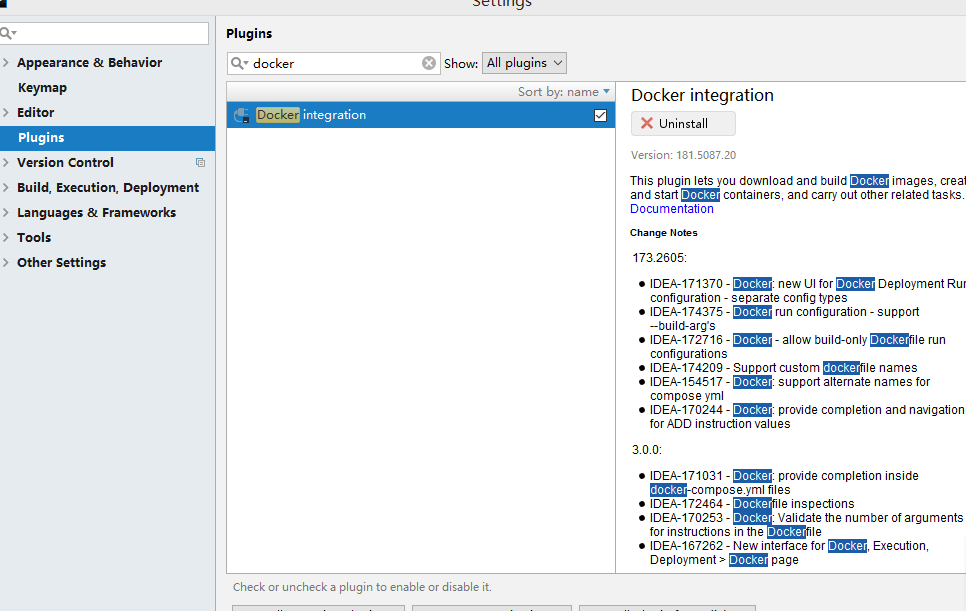Expand Build, Execution, Deployment section

click(6, 187)
